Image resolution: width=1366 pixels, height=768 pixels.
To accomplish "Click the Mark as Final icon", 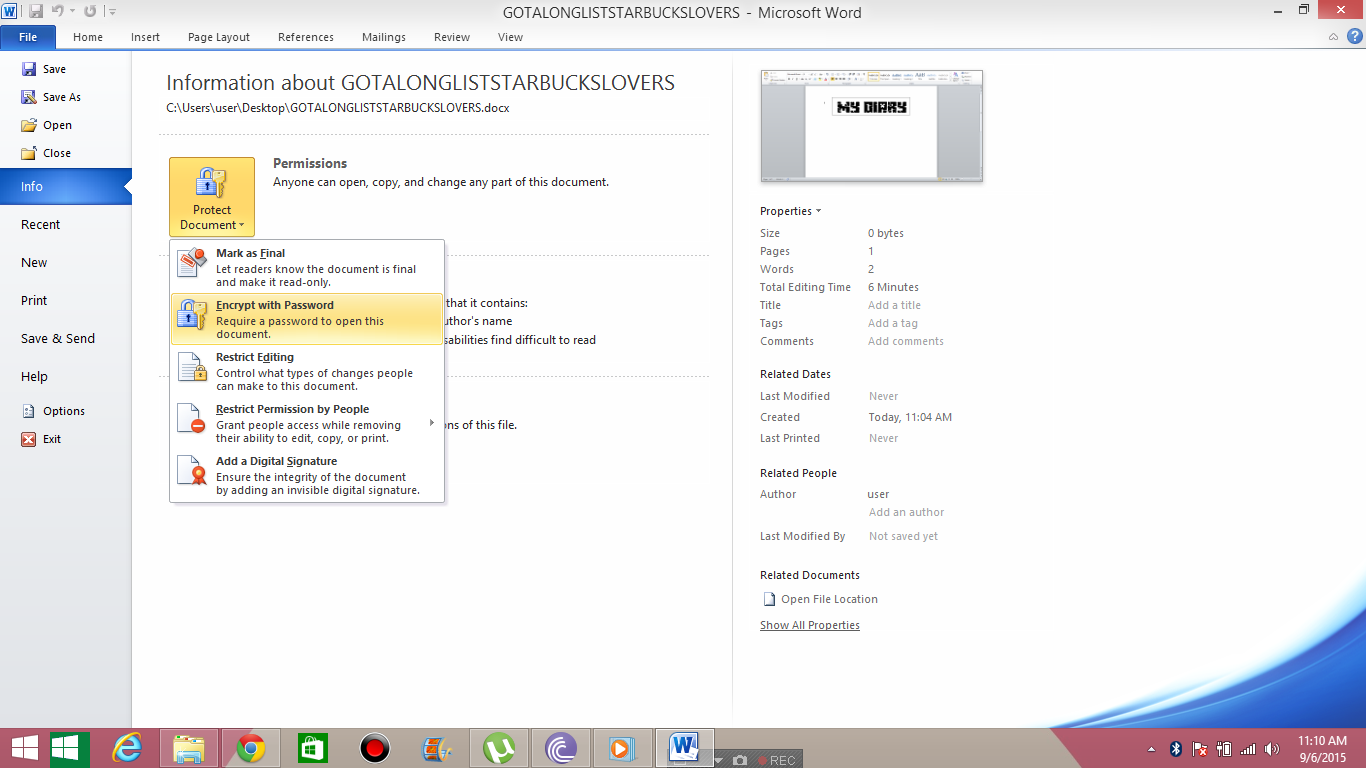I will (192, 263).
